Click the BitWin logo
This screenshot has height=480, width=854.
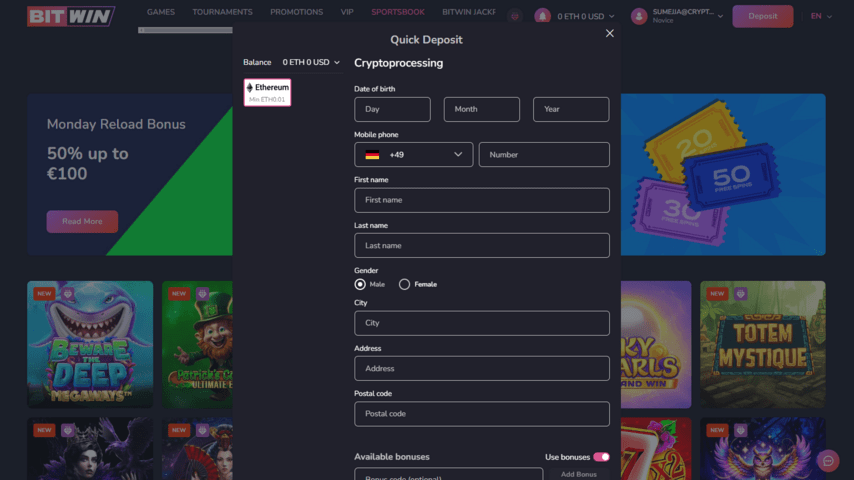tap(71, 16)
